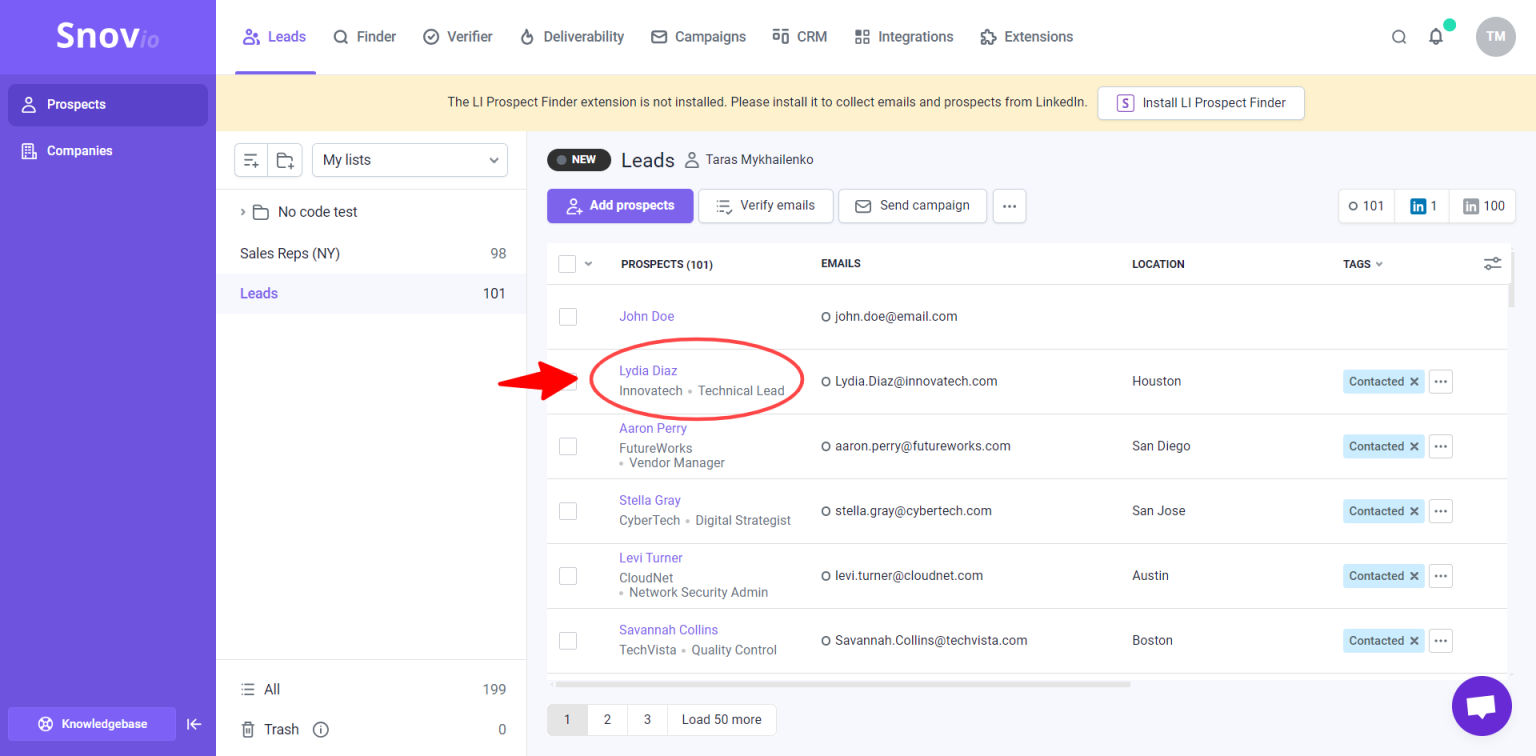The width and height of the screenshot is (1536, 756).
Task: Click the all prospects filter showing 101
Action: point(1367,206)
